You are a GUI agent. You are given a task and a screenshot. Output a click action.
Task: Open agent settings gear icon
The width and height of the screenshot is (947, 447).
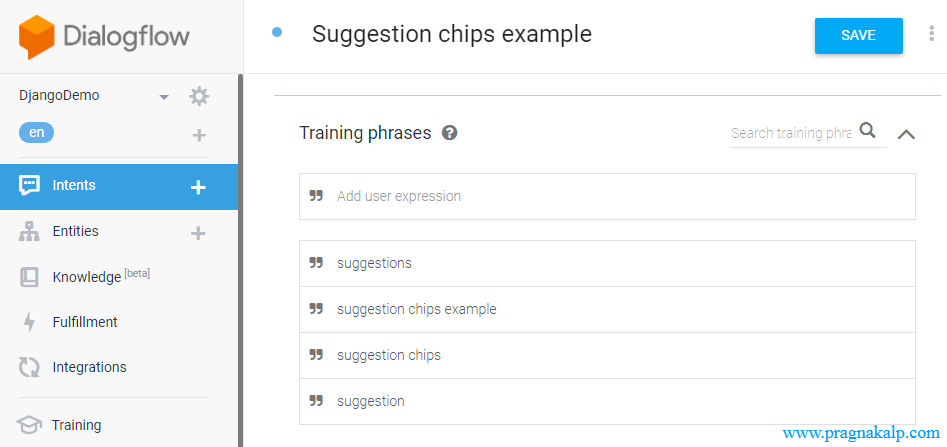click(x=199, y=97)
